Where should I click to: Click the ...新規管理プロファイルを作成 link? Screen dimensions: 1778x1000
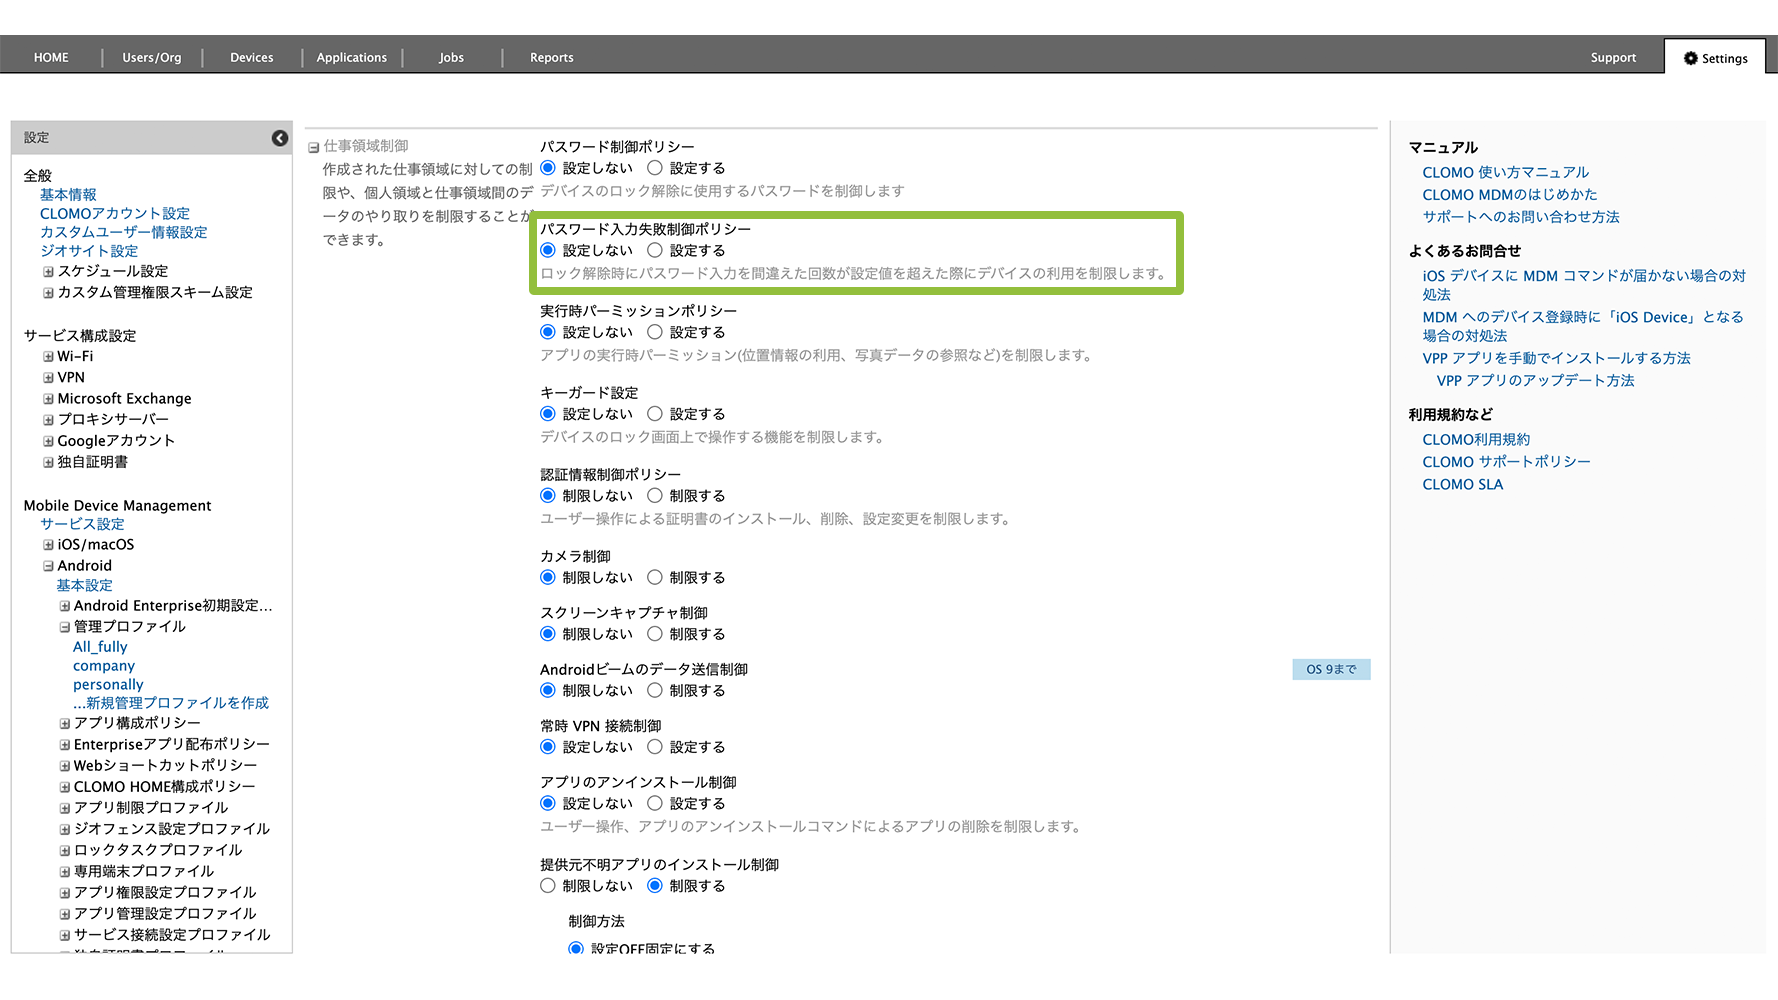coord(170,703)
